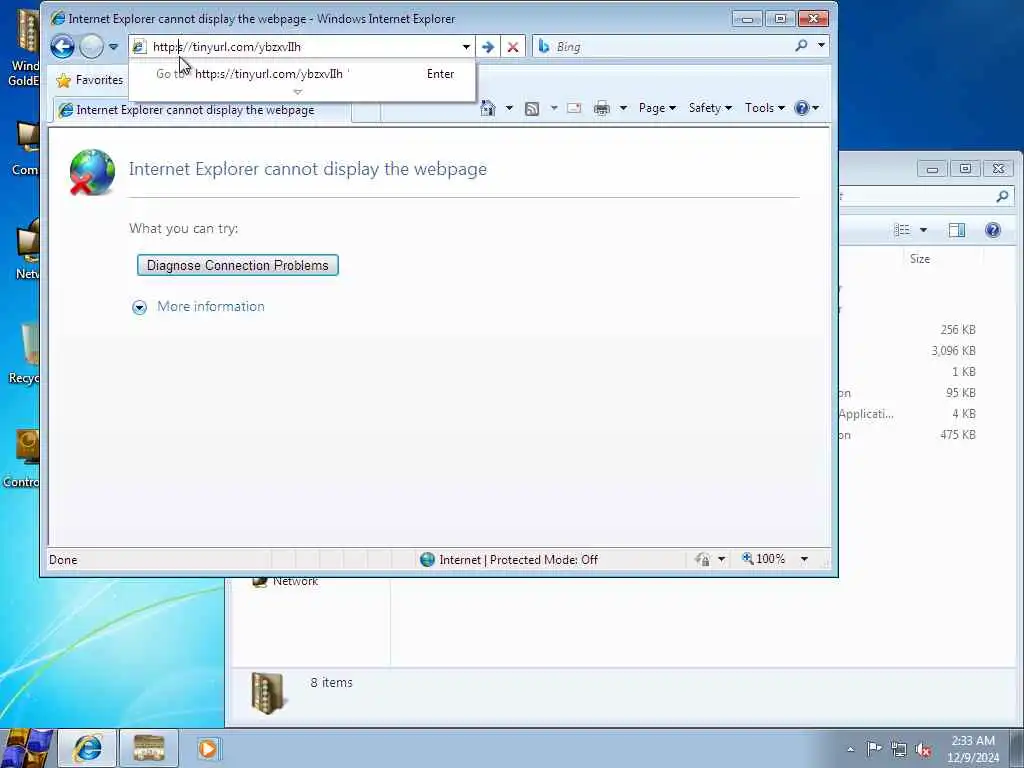Click the search icon in Explorer window

(1002, 196)
